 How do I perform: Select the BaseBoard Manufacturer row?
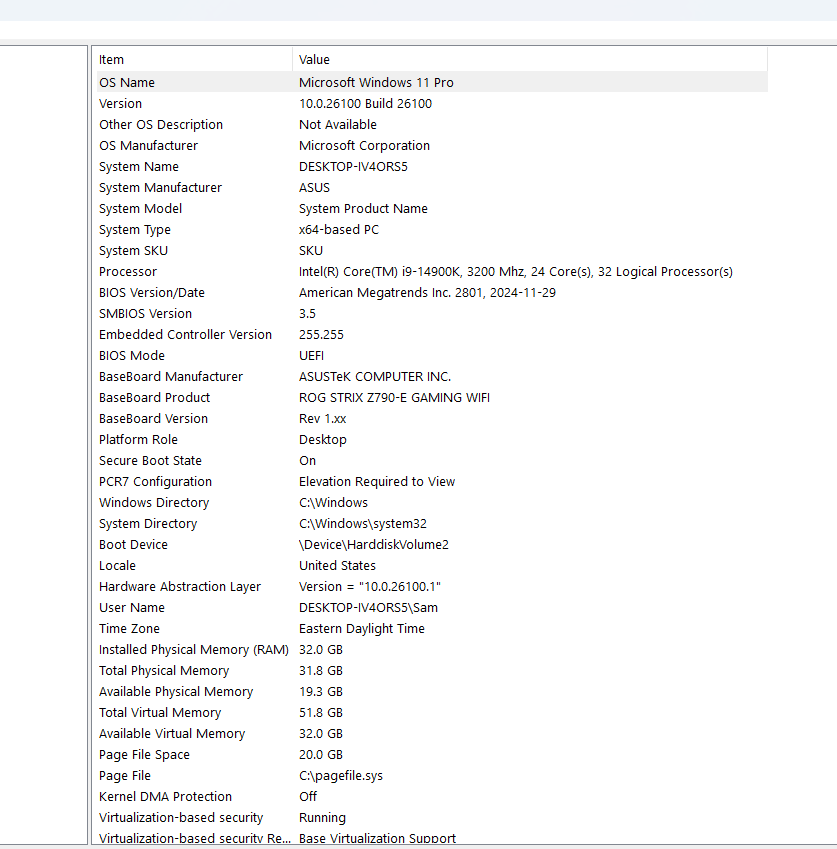coord(432,377)
